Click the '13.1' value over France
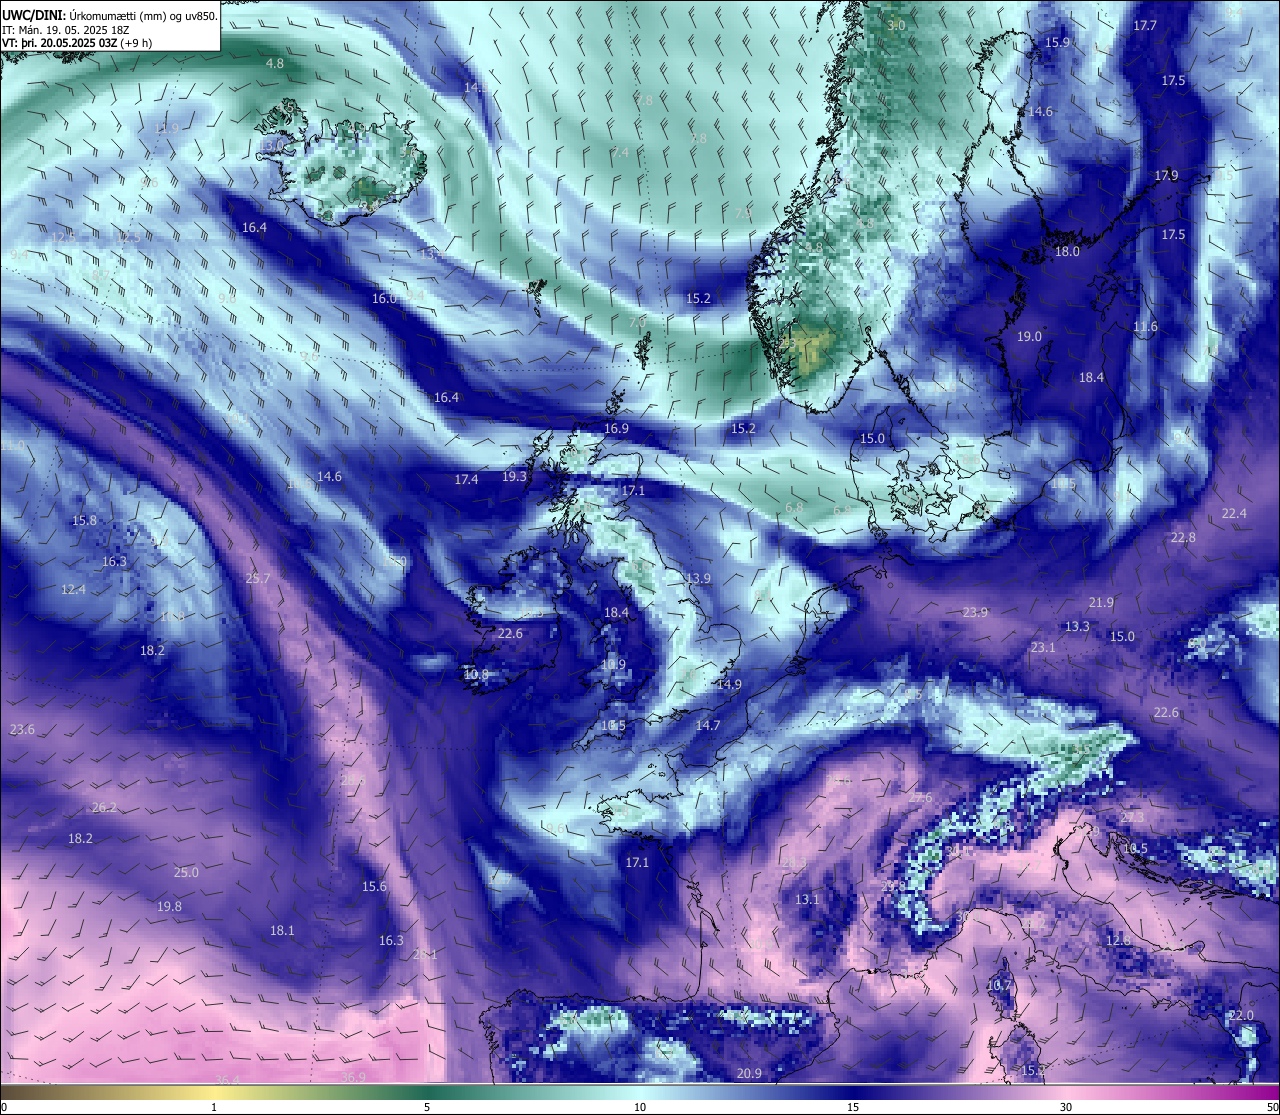This screenshot has width=1280, height=1115. tap(807, 900)
